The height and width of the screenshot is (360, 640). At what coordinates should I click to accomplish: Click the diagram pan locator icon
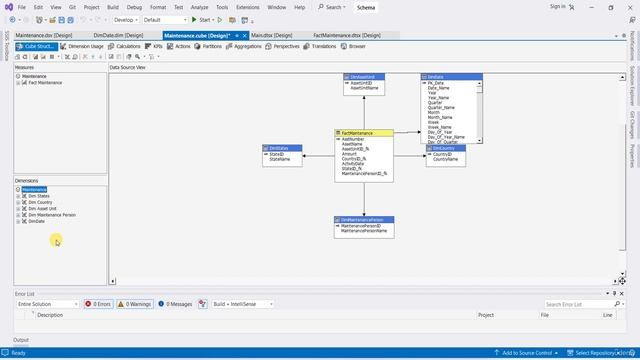[622, 281]
